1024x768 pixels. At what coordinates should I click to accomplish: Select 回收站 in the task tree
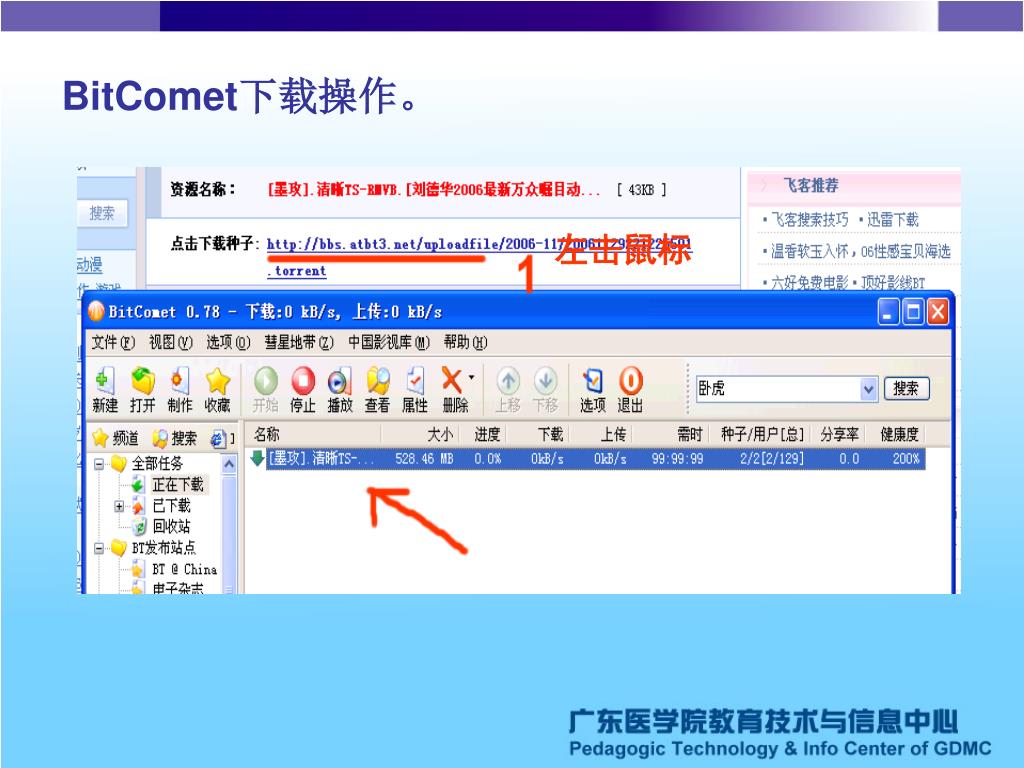click(x=171, y=526)
